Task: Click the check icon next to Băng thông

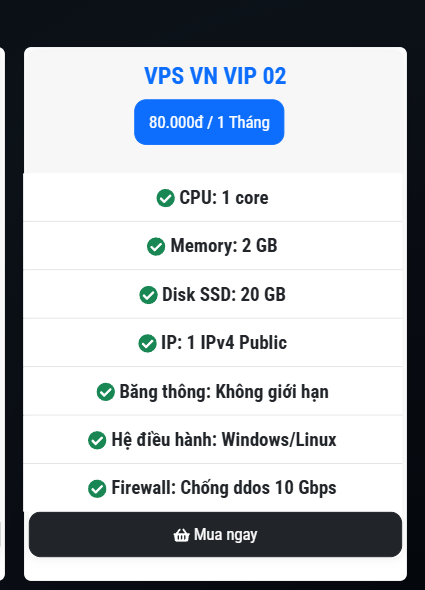Action: [x=106, y=392]
